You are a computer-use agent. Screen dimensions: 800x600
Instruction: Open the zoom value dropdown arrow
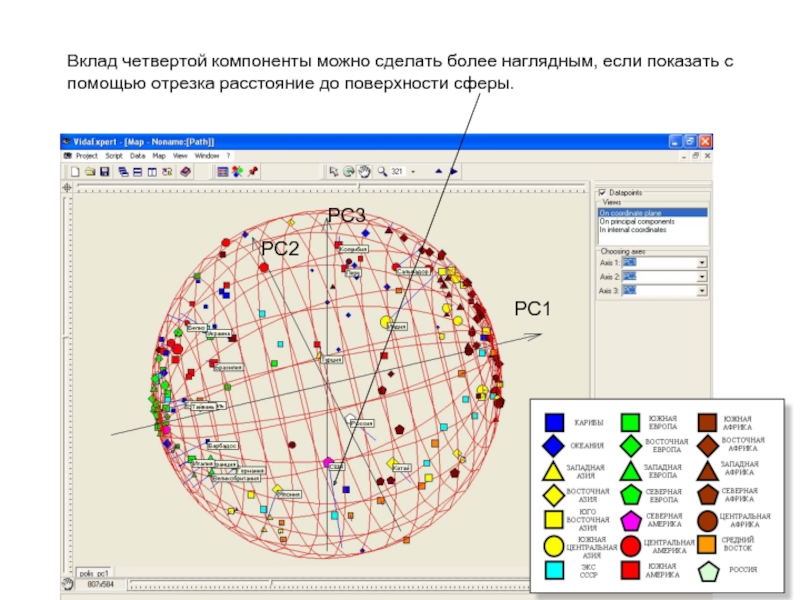(x=413, y=171)
